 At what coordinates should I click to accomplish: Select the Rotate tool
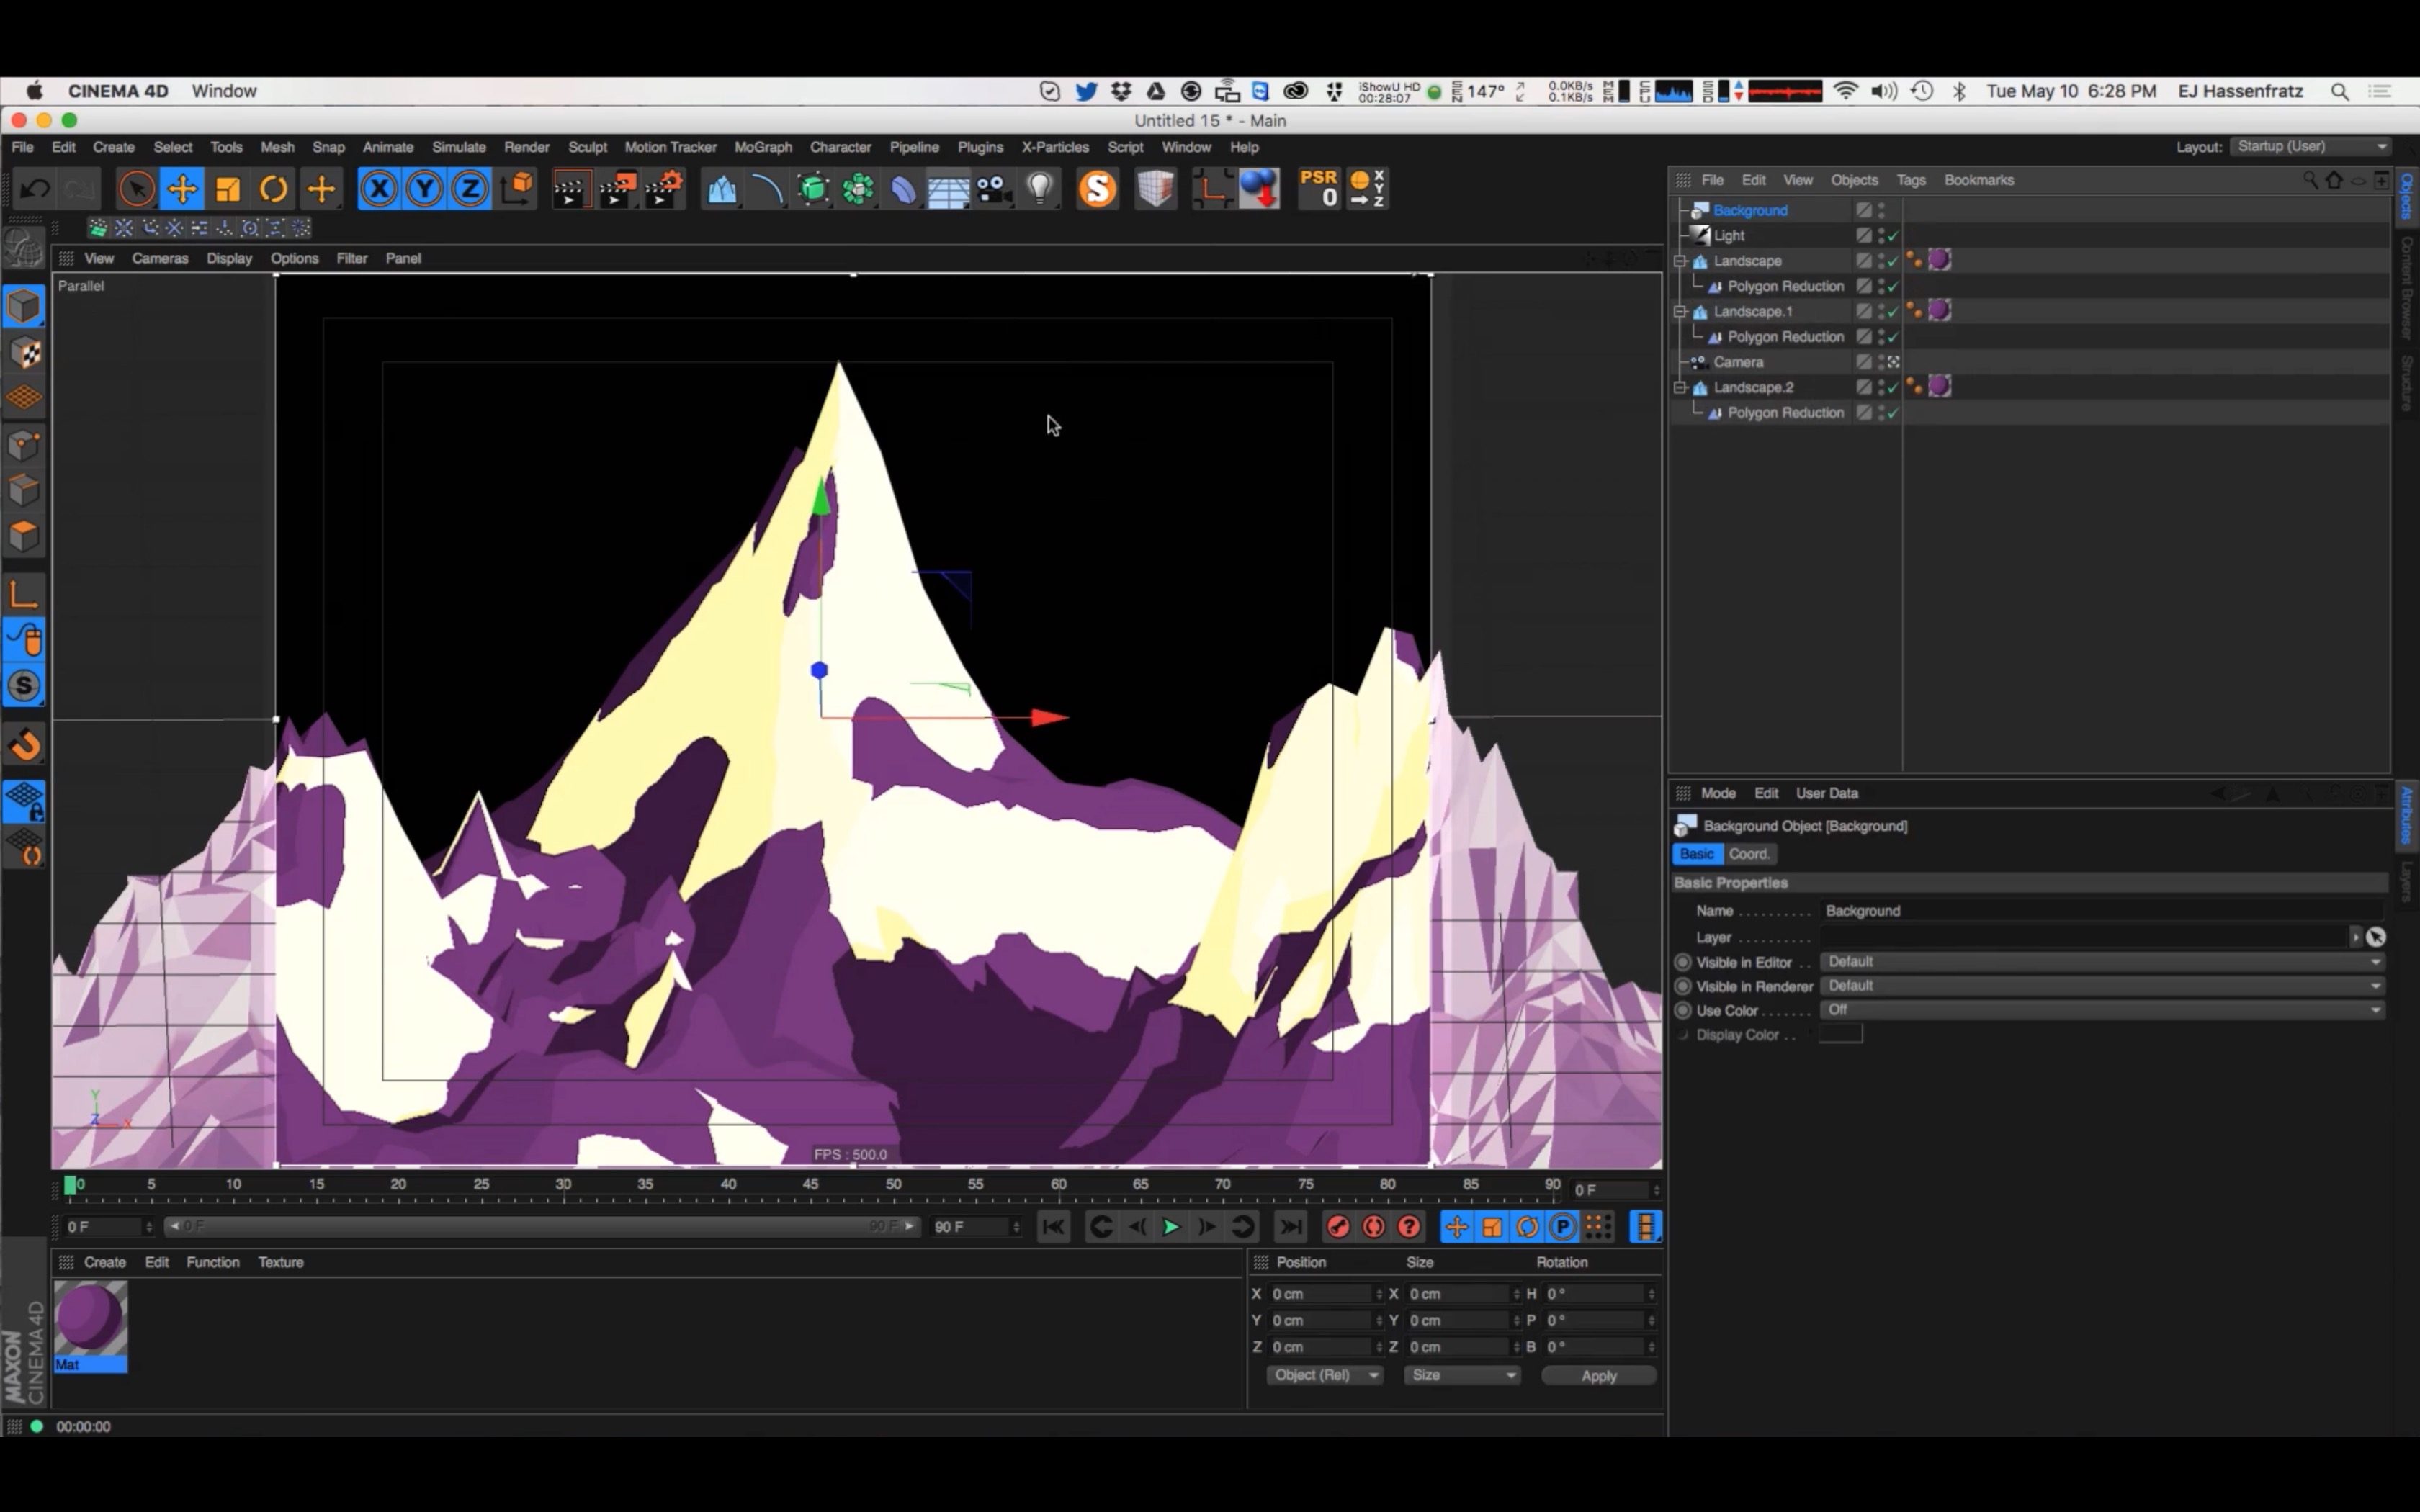coord(273,189)
